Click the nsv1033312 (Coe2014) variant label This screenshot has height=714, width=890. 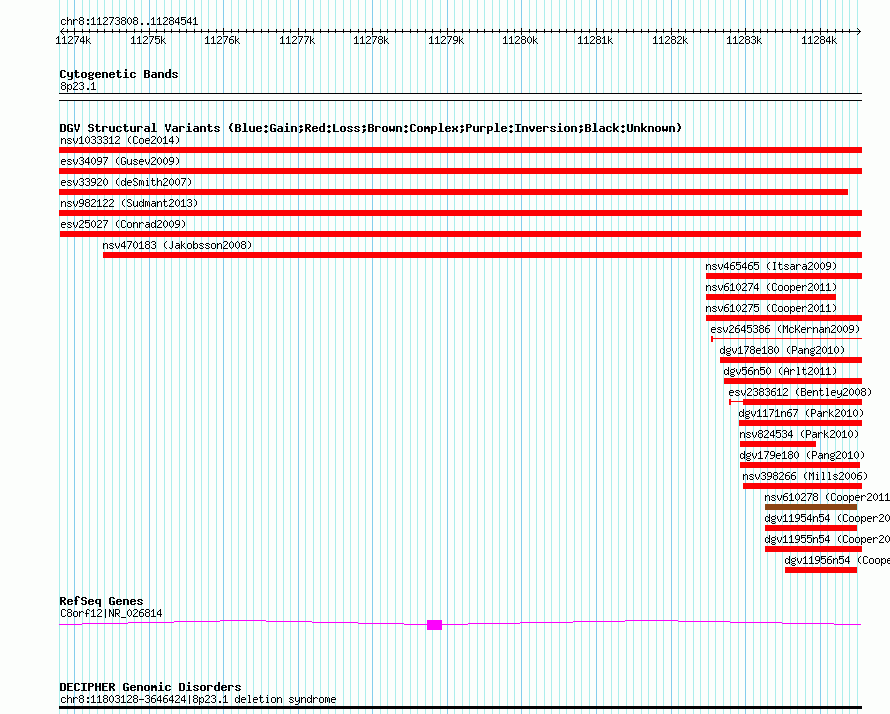point(120,140)
